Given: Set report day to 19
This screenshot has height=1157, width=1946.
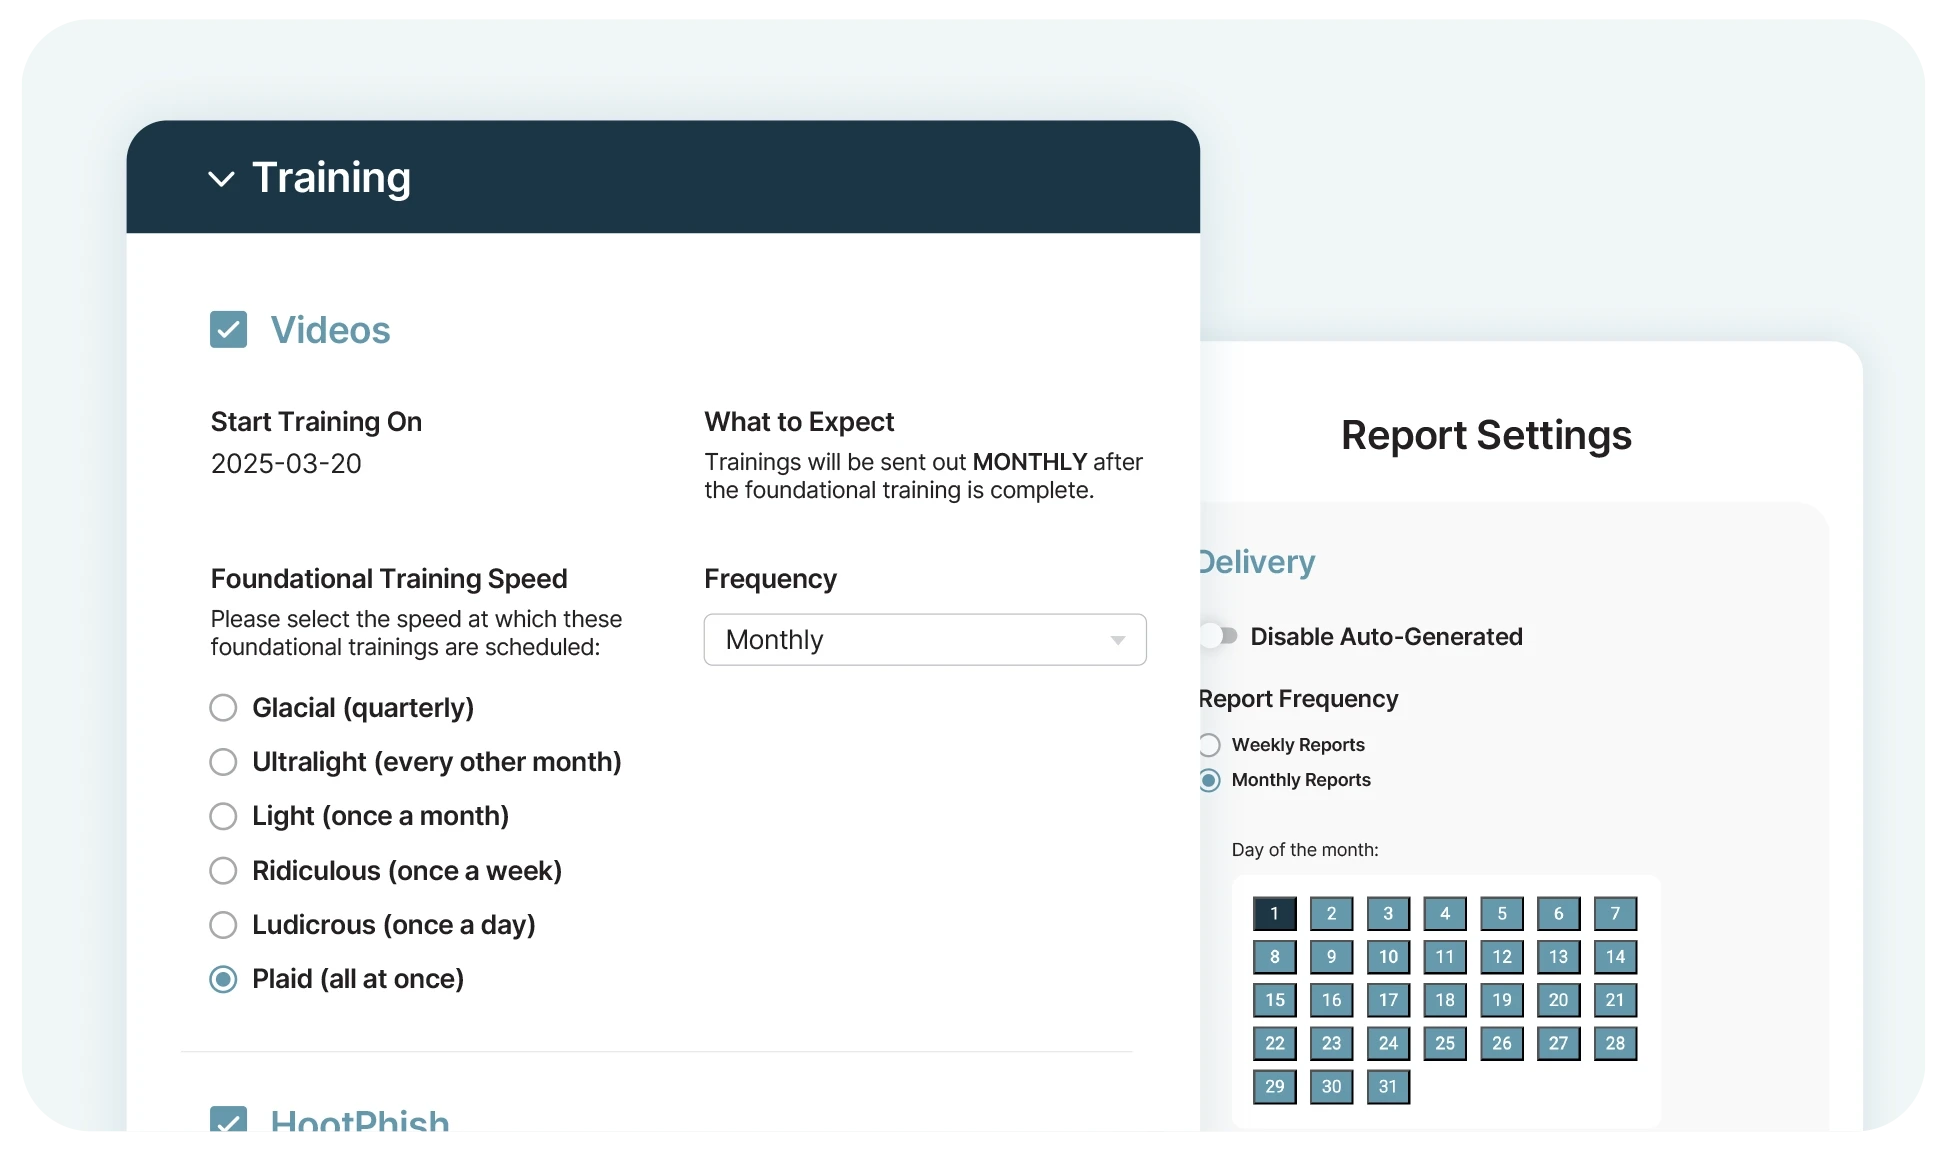Looking at the screenshot, I should coord(1502,1000).
